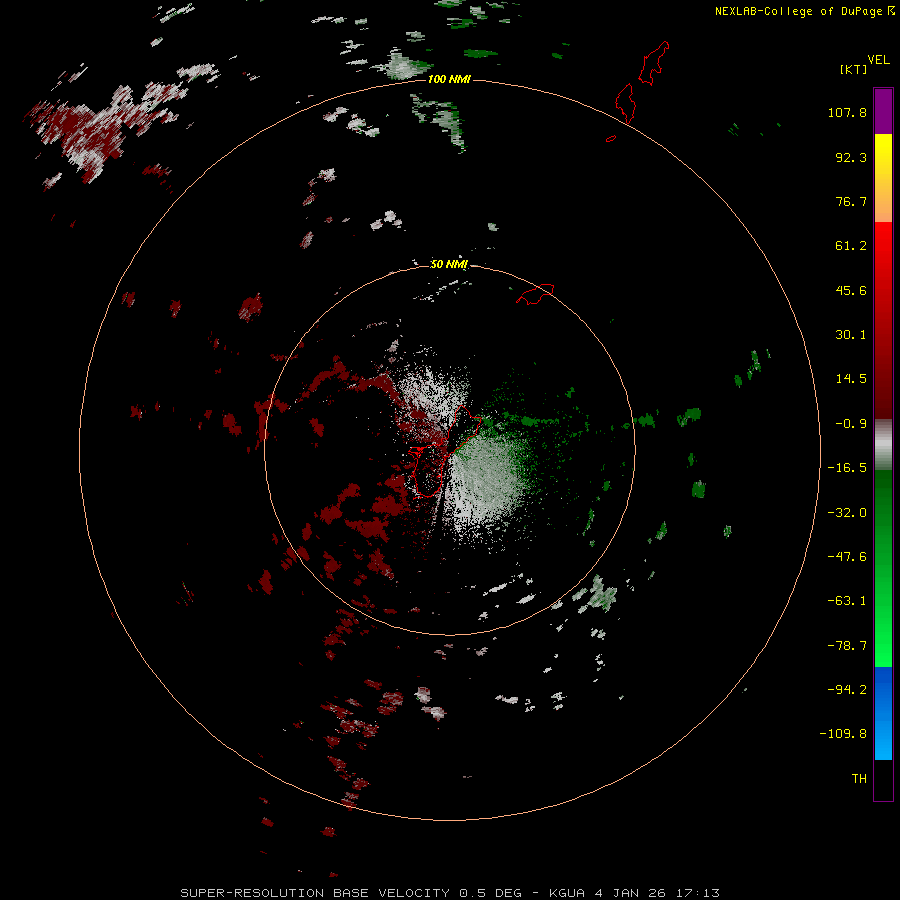Click the 76.7 velocity scale value
Screen dimensions: 900x900
click(x=851, y=201)
